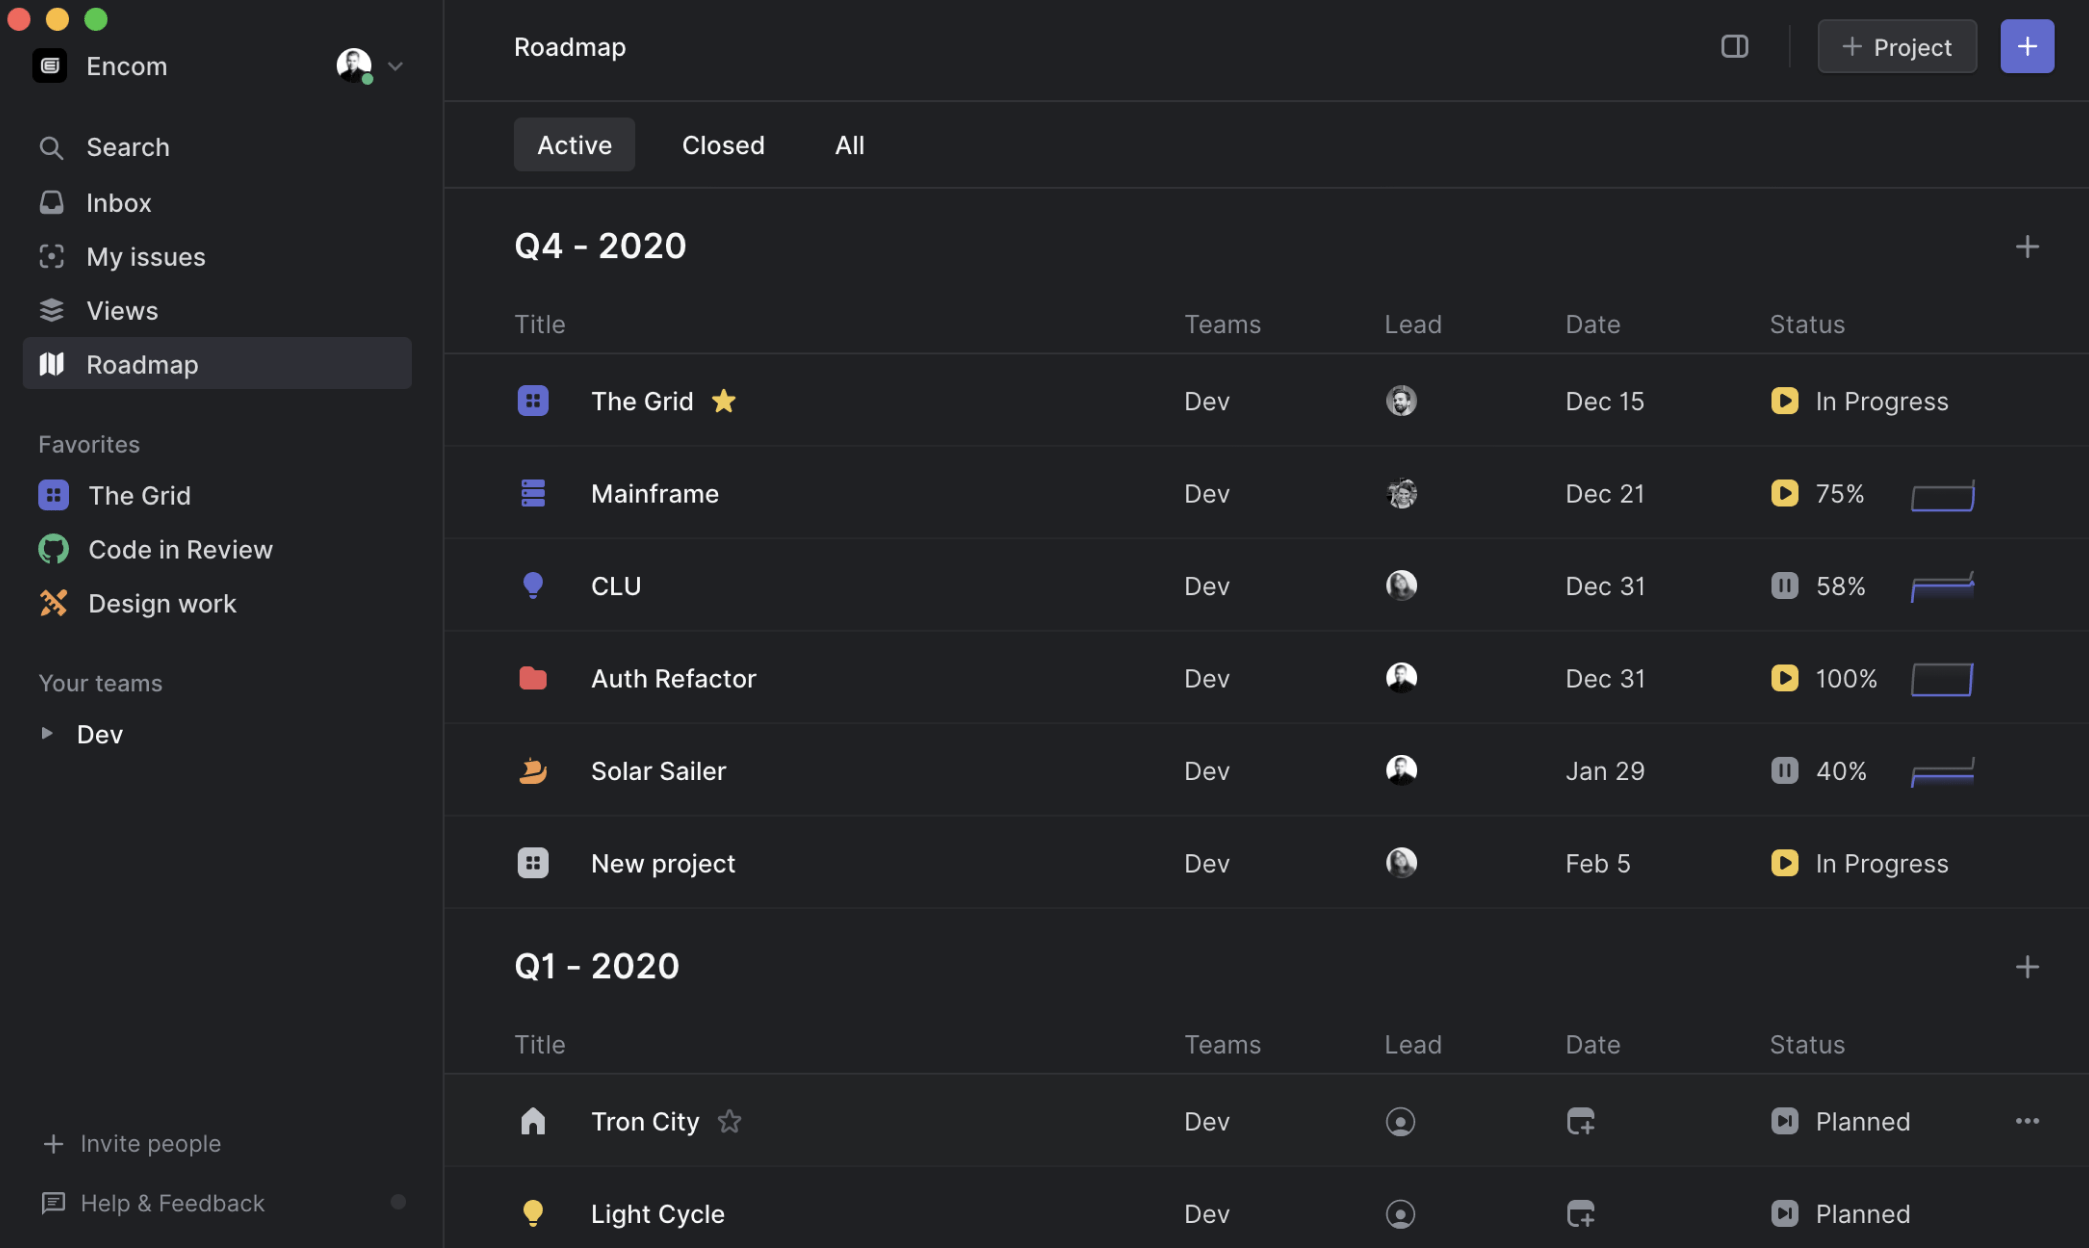Click the Auth Refactor folder icon
This screenshot has height=1248, width=2089.
(x=532, y=678)
